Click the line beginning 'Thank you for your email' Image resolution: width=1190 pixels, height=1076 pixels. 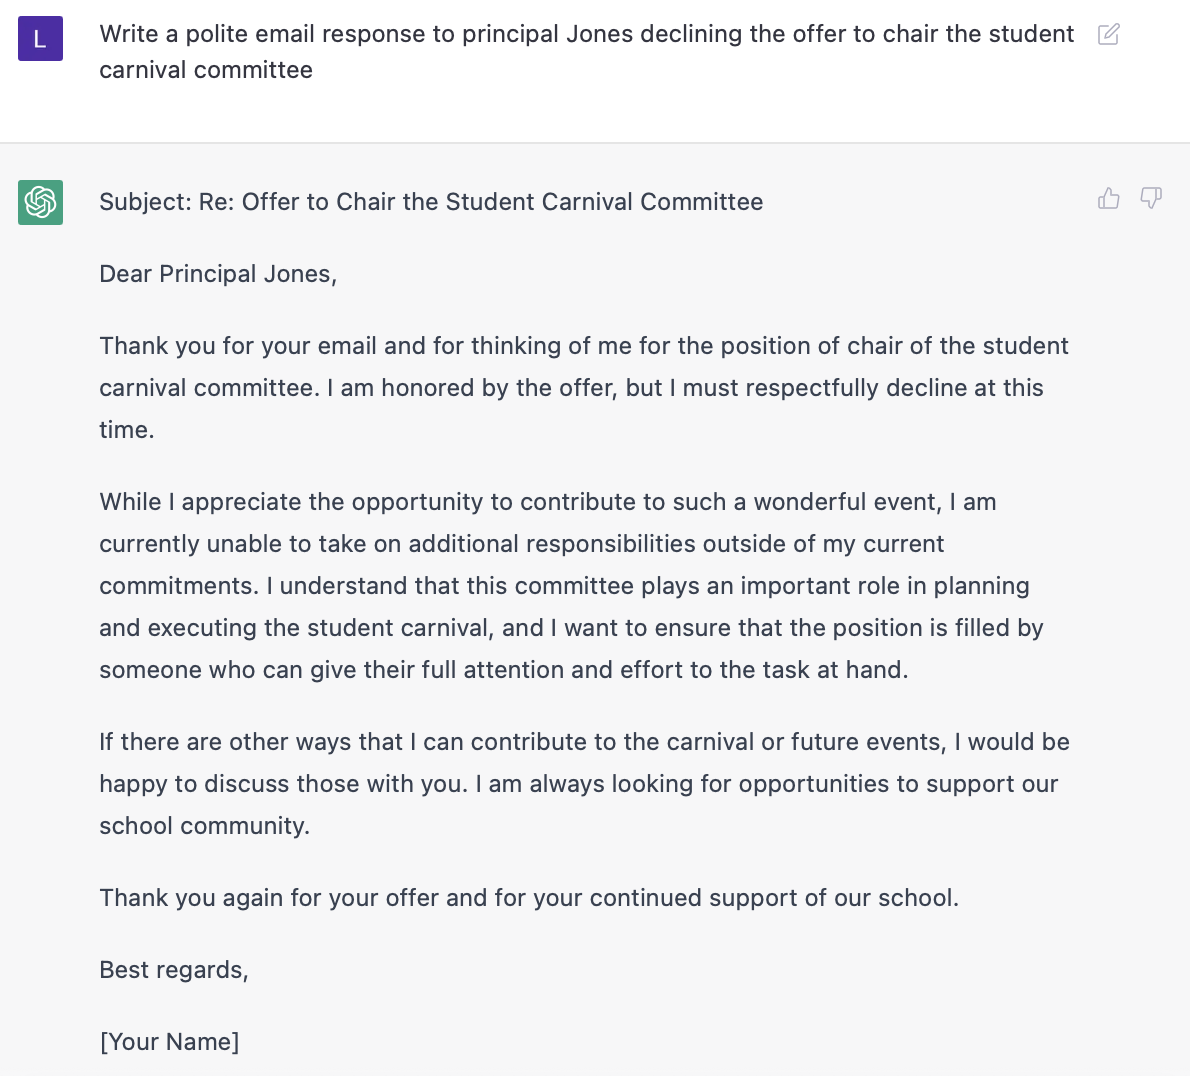(x=584, y=346)
